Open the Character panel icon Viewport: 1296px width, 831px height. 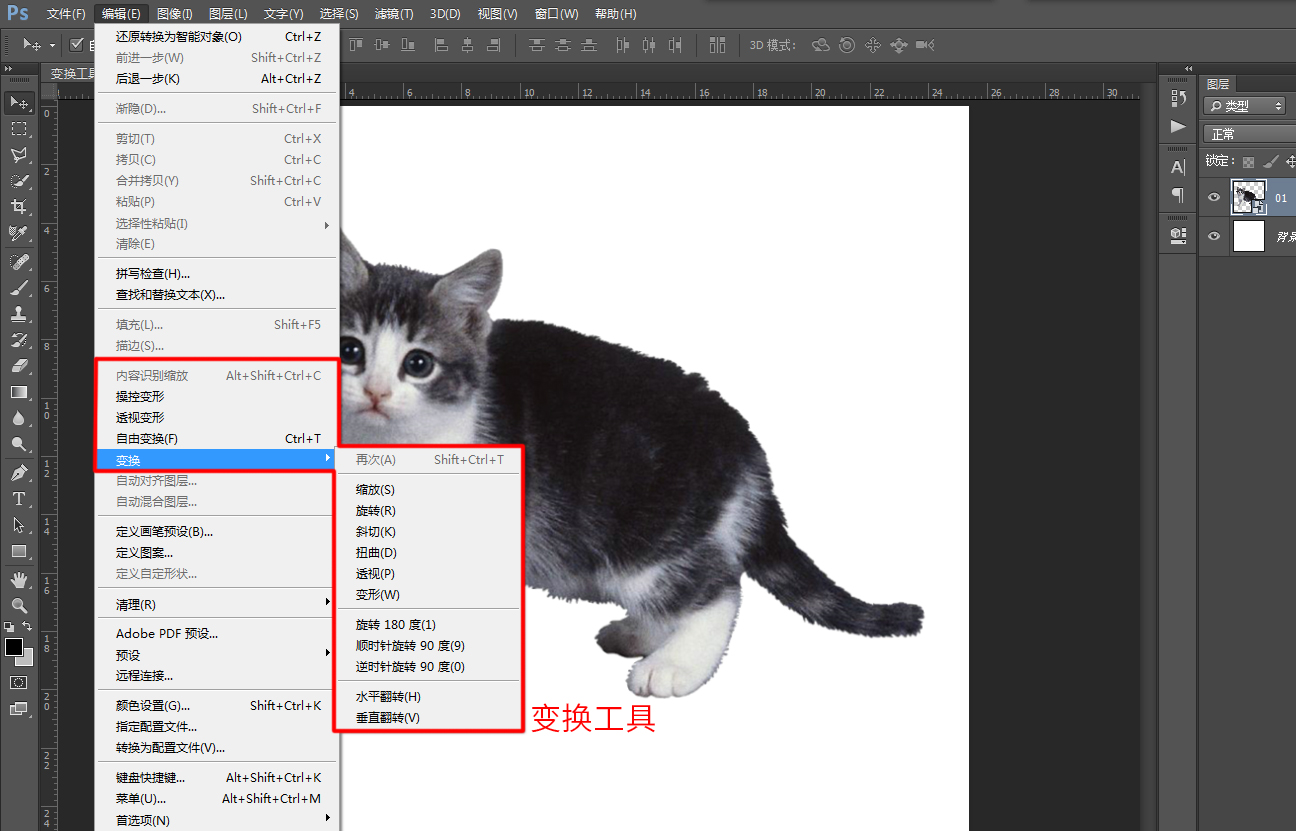1178,167
